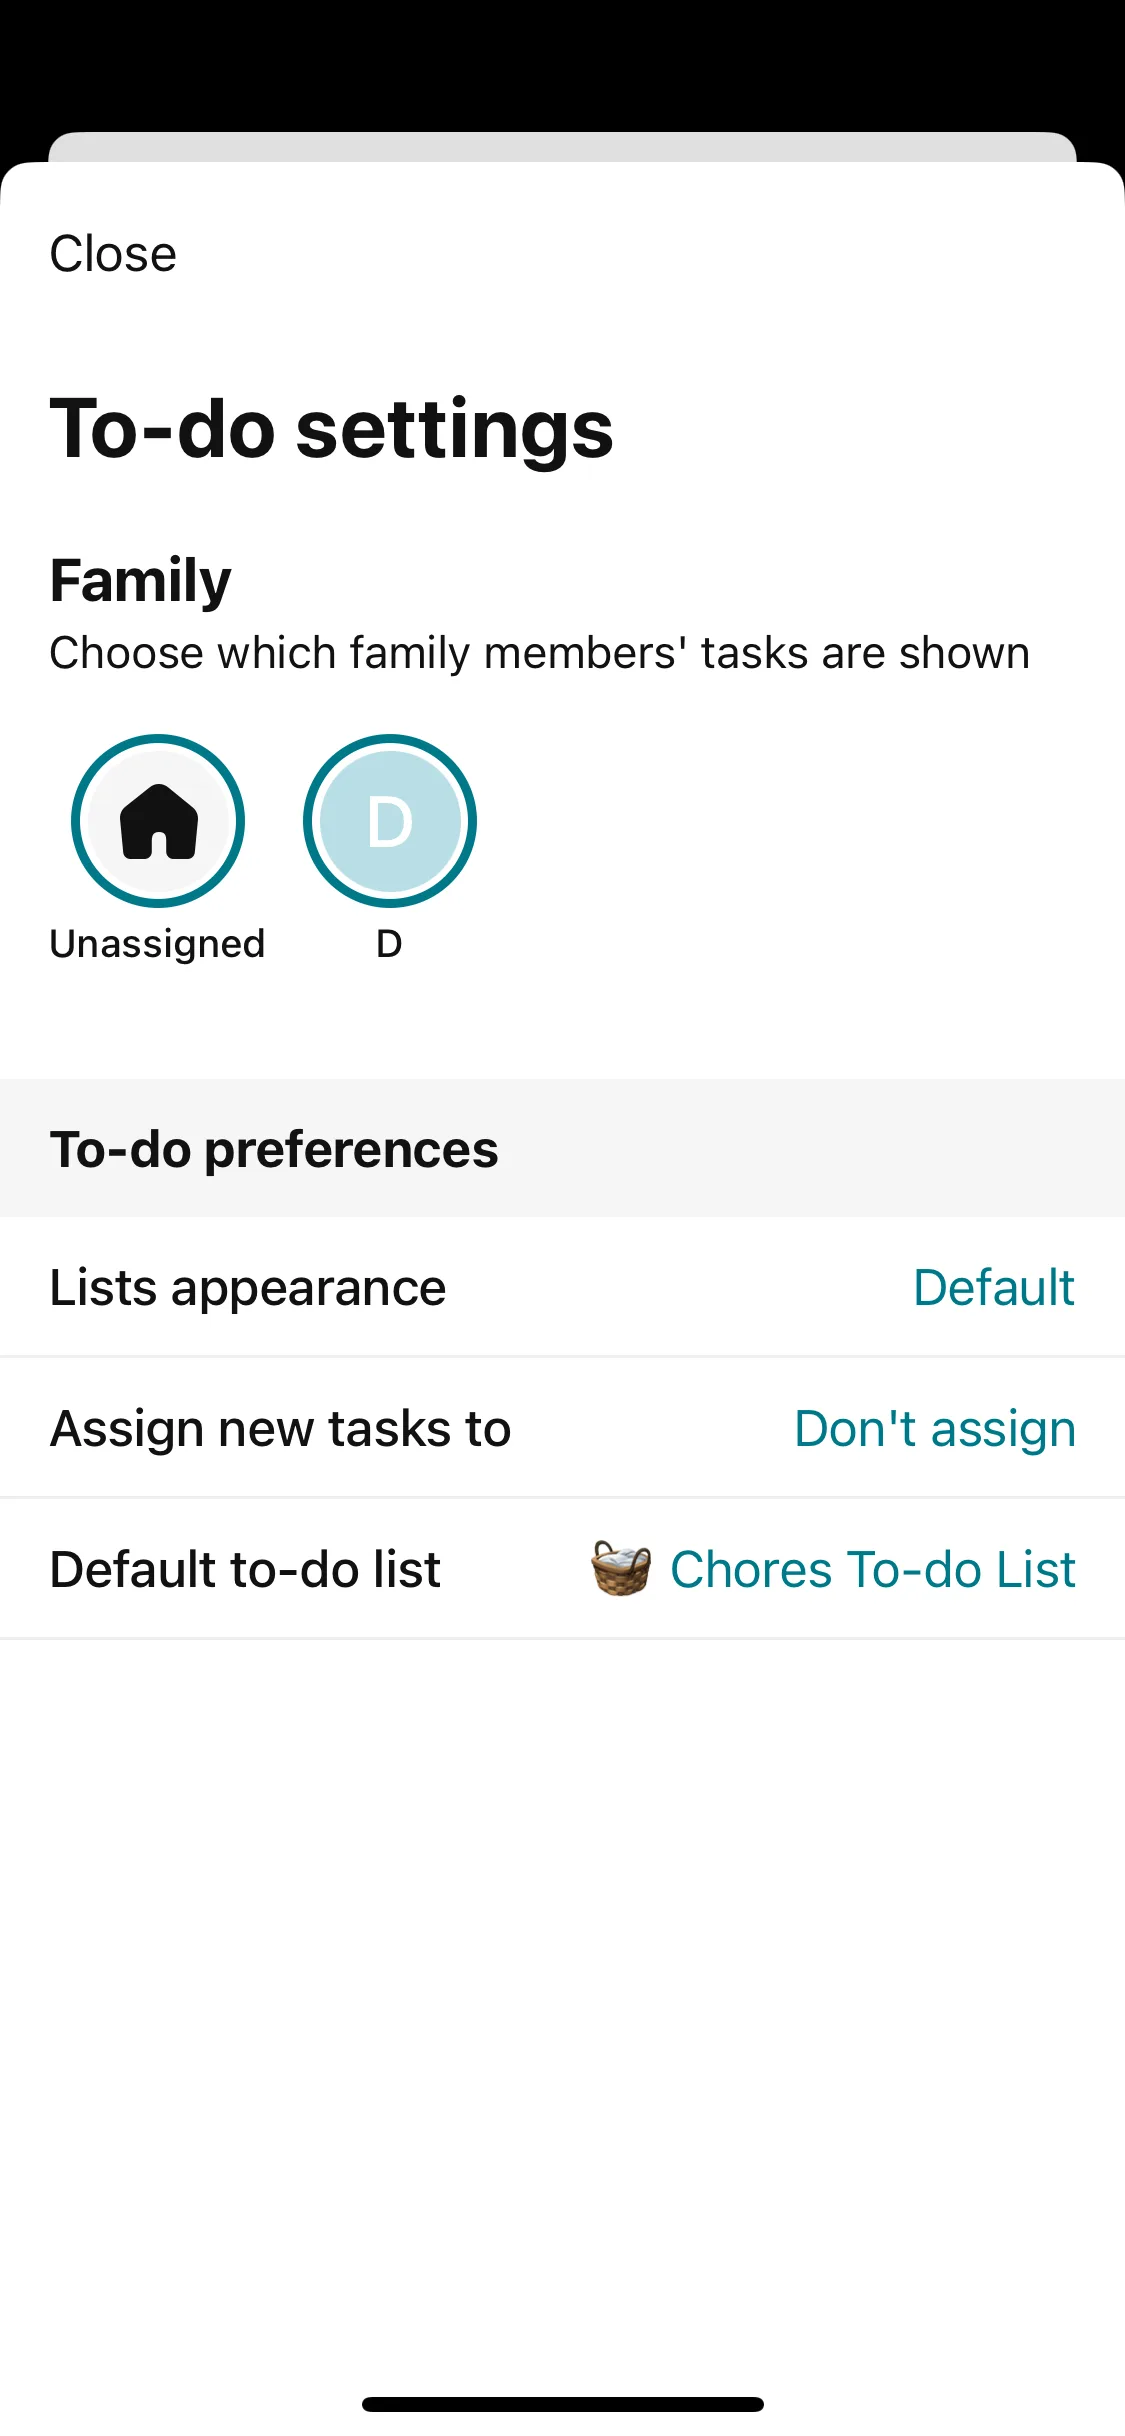Screen dimensions: 1125x2436
Task: Tap the Family section heading
Action: (x=140, y=581)
